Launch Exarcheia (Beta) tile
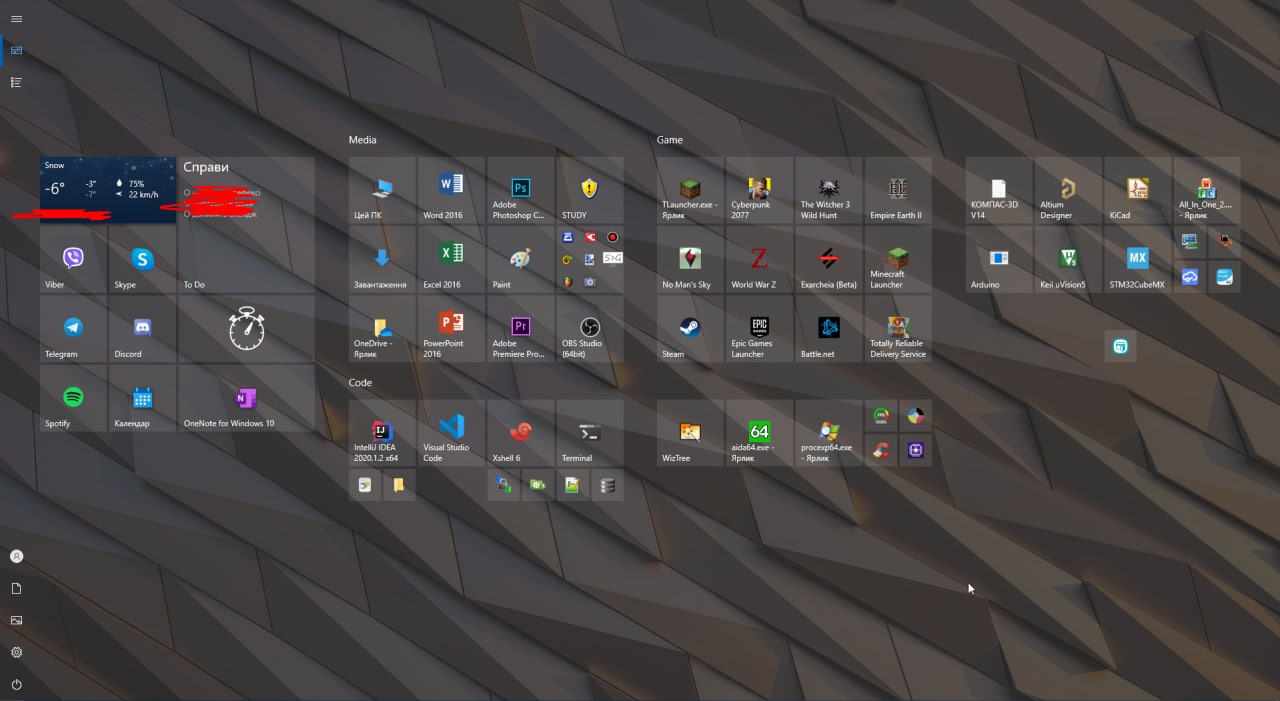This screenshot has width=1280, height=701. pos(828,260)
